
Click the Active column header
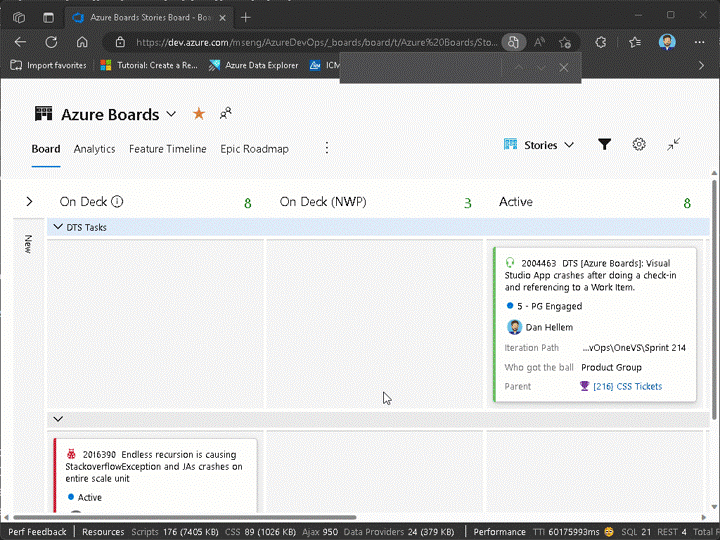[516, 202]
